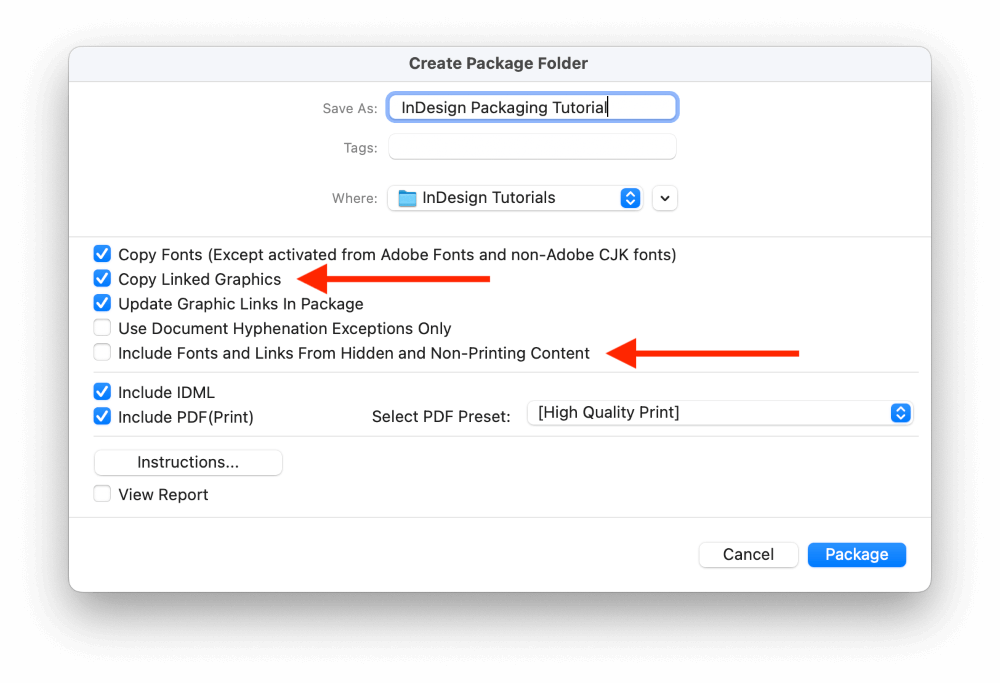Click the blue Package button
The width and height of the screenshot is (1000, 683).
point(857,555)
